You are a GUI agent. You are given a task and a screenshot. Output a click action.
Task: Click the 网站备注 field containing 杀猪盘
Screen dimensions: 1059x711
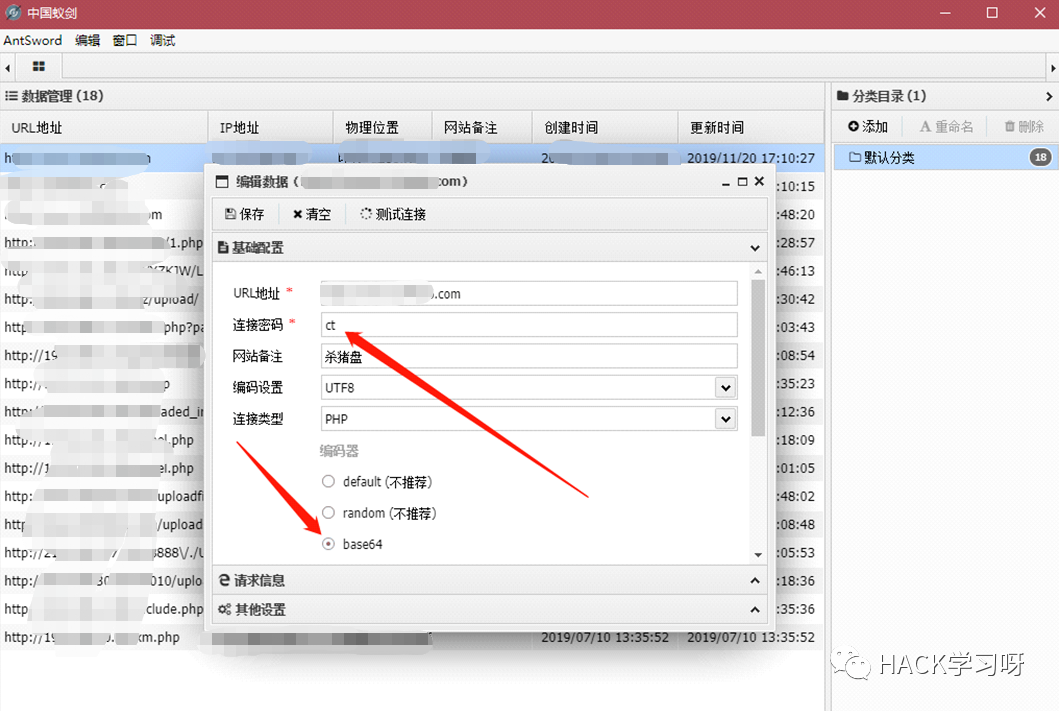[x=529, y=356]
